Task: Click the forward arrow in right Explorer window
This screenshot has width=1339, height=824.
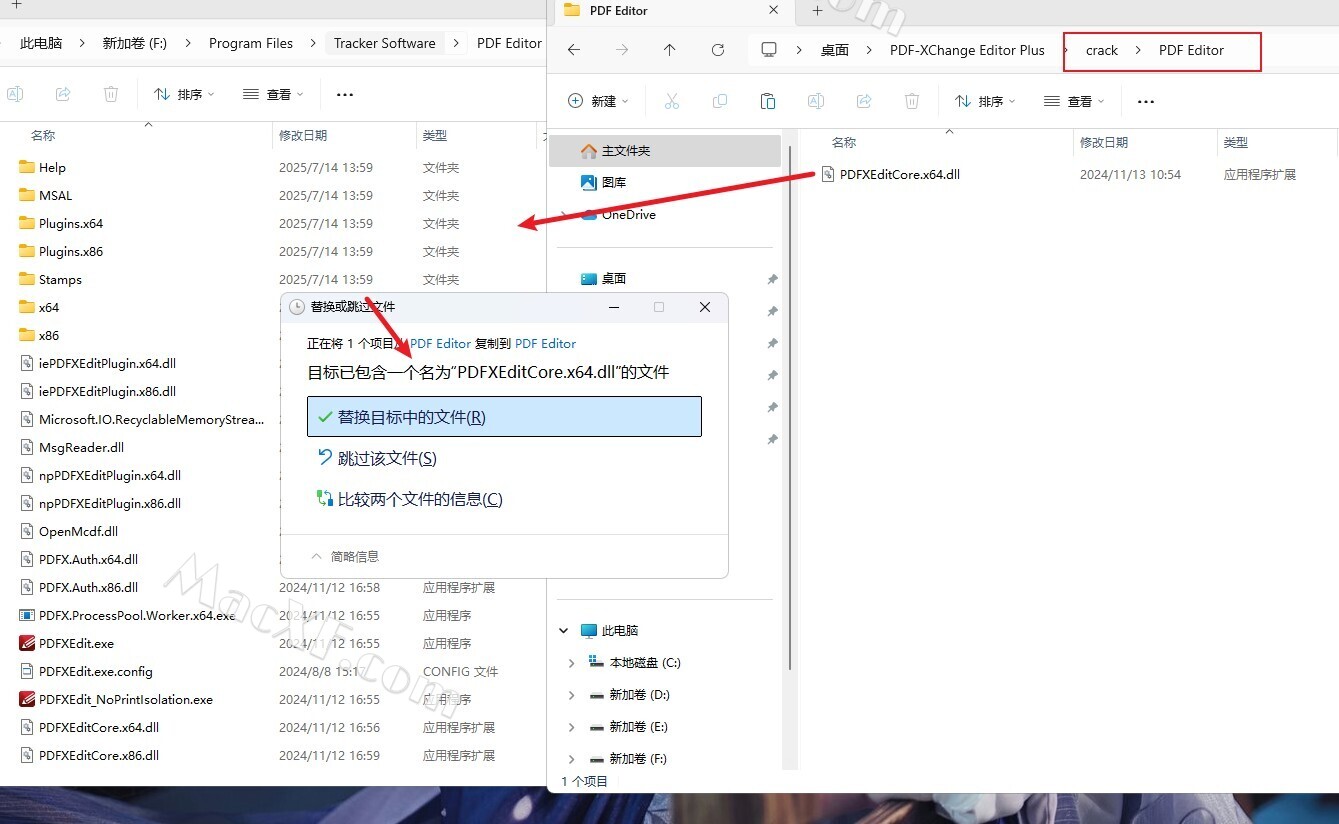Action: point(622,50)
